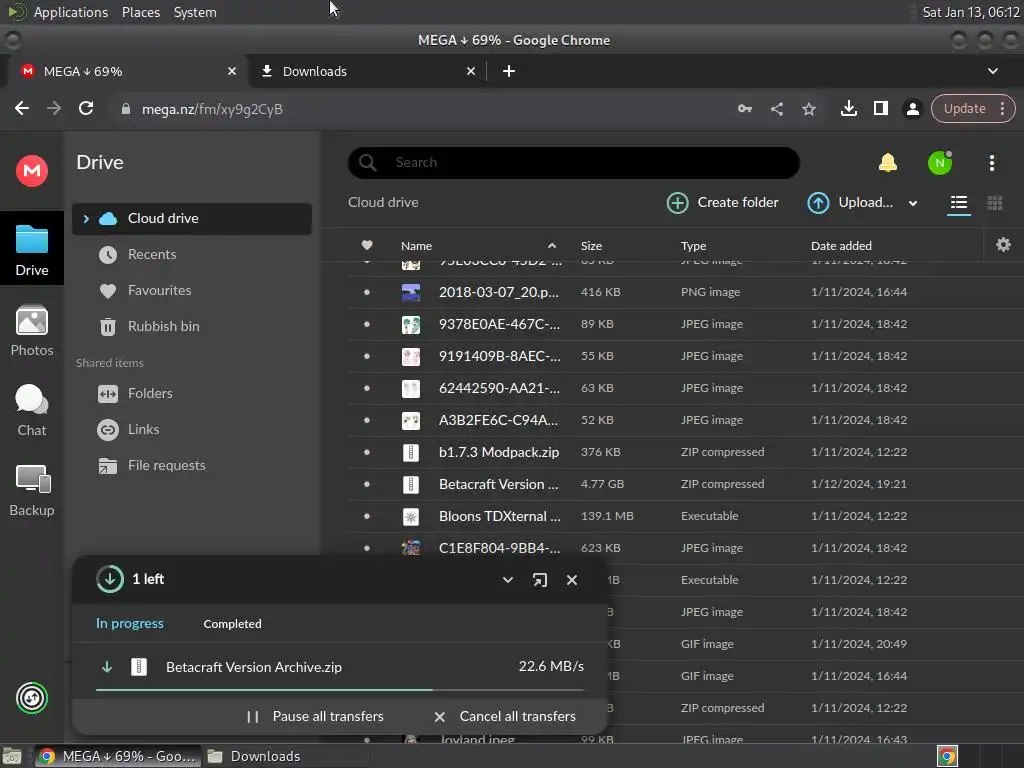Click the notifications bell icon

[888, 163]
